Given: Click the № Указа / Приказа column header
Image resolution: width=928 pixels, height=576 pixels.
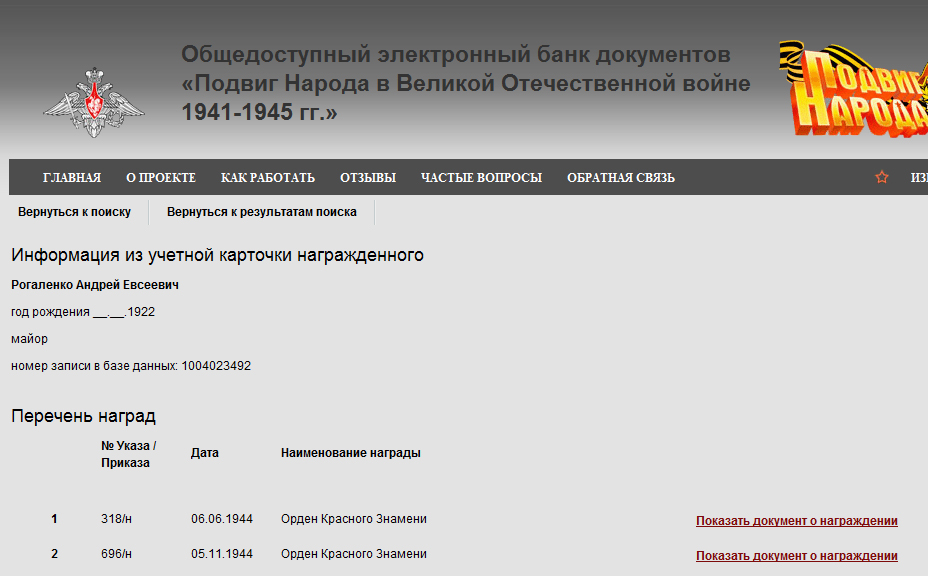Looking at the screenshot, I should [129, 454].
